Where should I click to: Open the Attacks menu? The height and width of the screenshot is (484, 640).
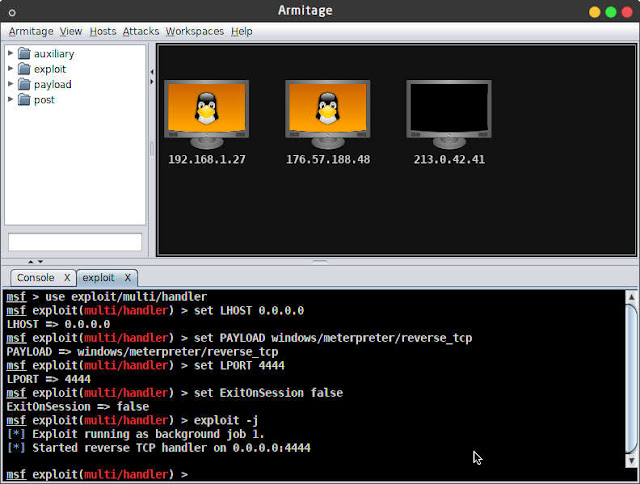(141, 31)
